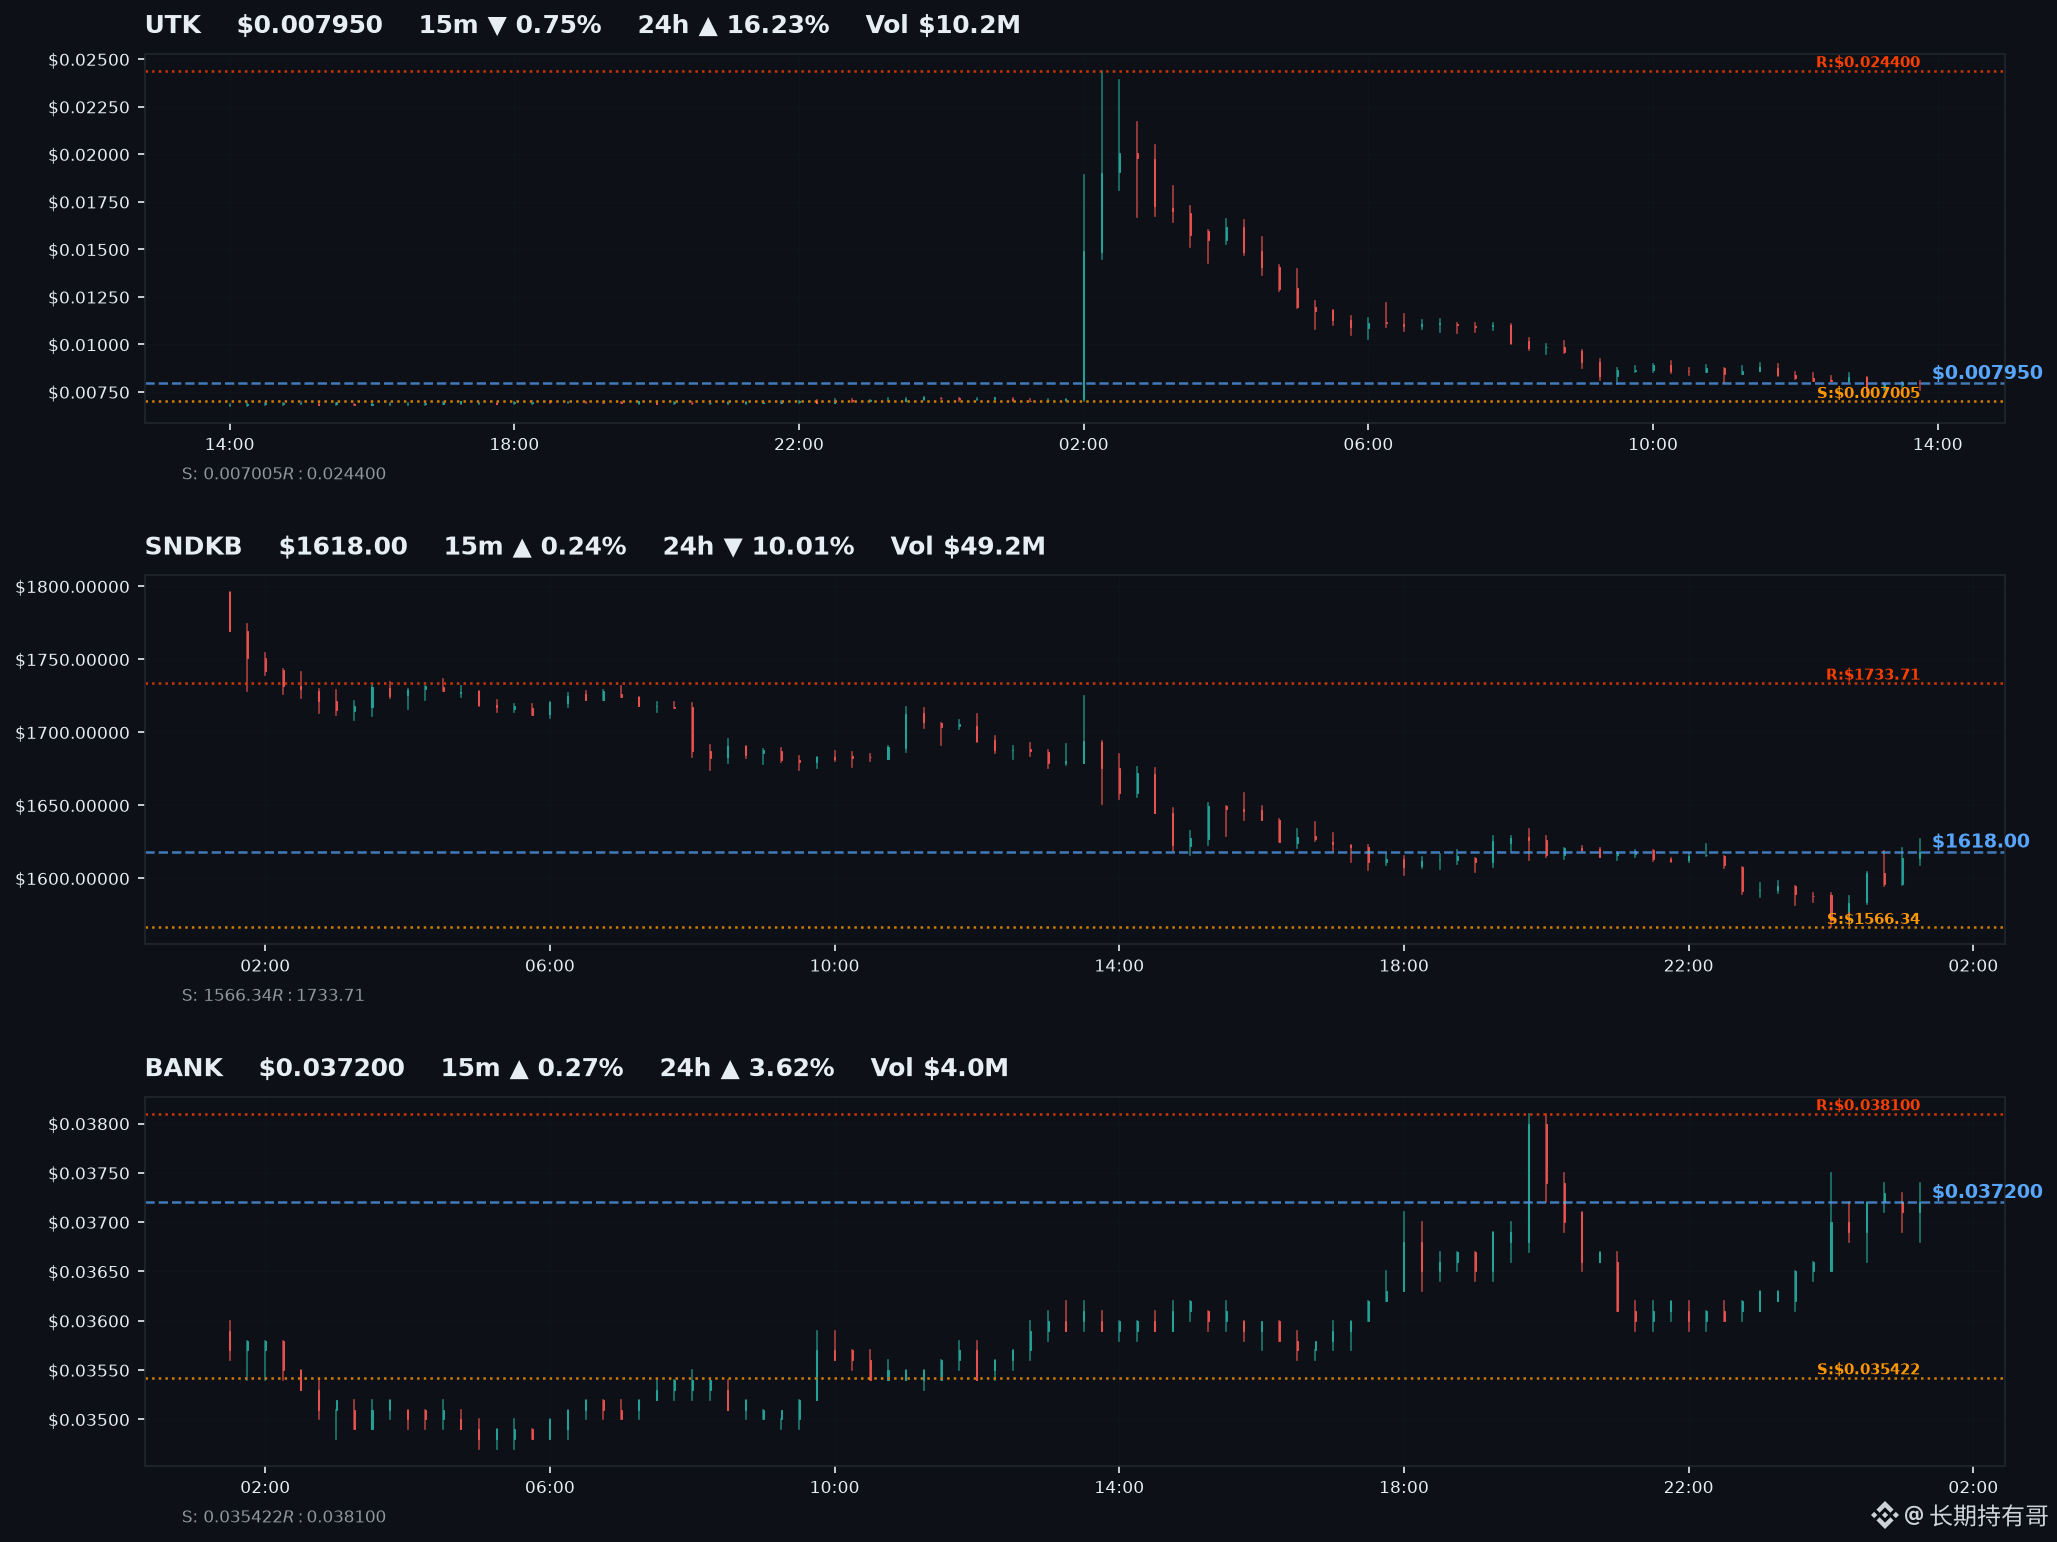Screen dimensions: 2057x1542
Task: Select the UTK header price $0.007950
Action: tap(310, 25)
